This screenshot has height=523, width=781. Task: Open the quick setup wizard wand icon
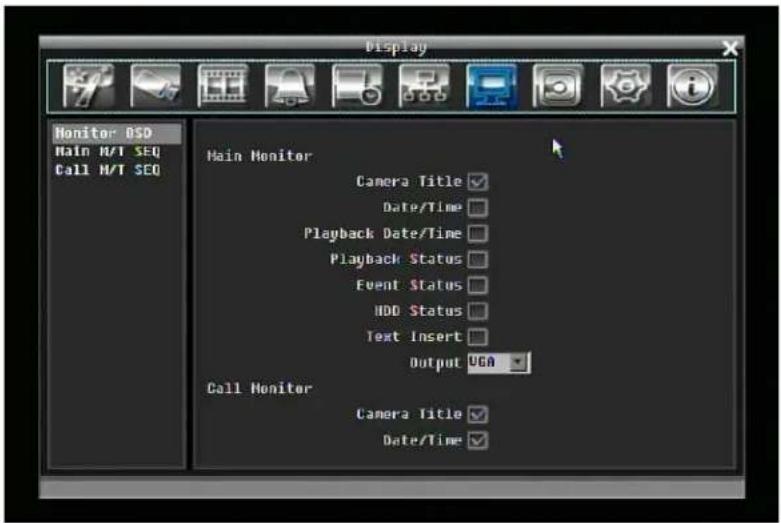(x=88, y=86)
